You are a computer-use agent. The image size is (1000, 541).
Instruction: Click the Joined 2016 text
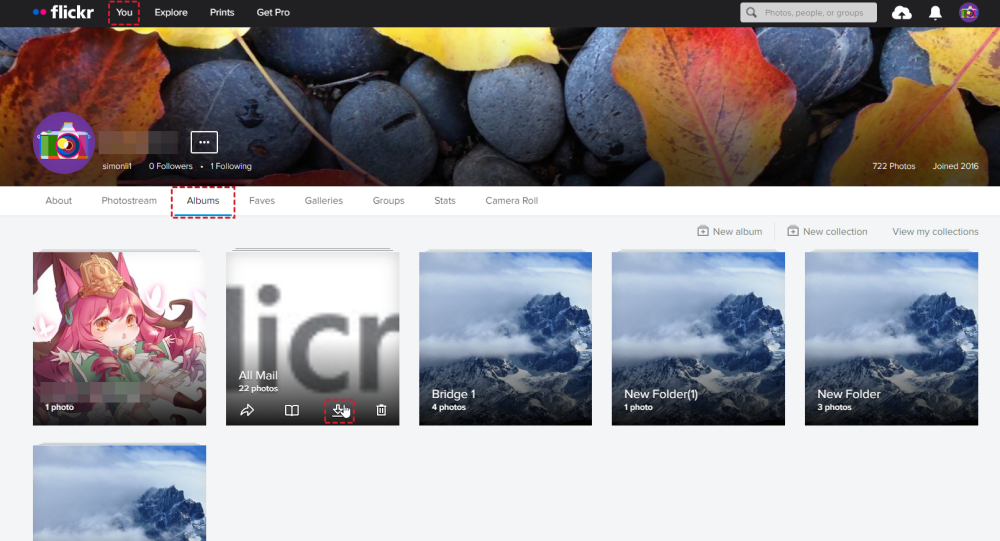coord(955,166)
